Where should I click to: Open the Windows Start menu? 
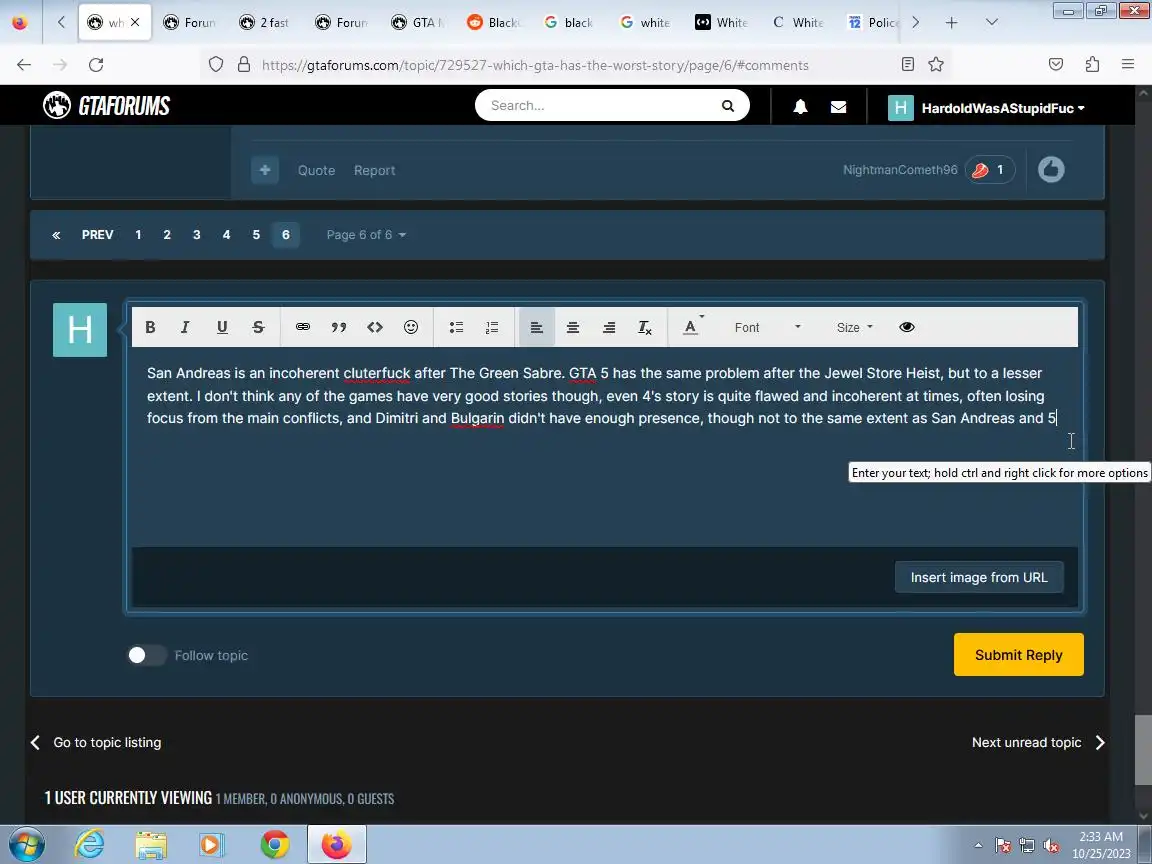(26, 845)
